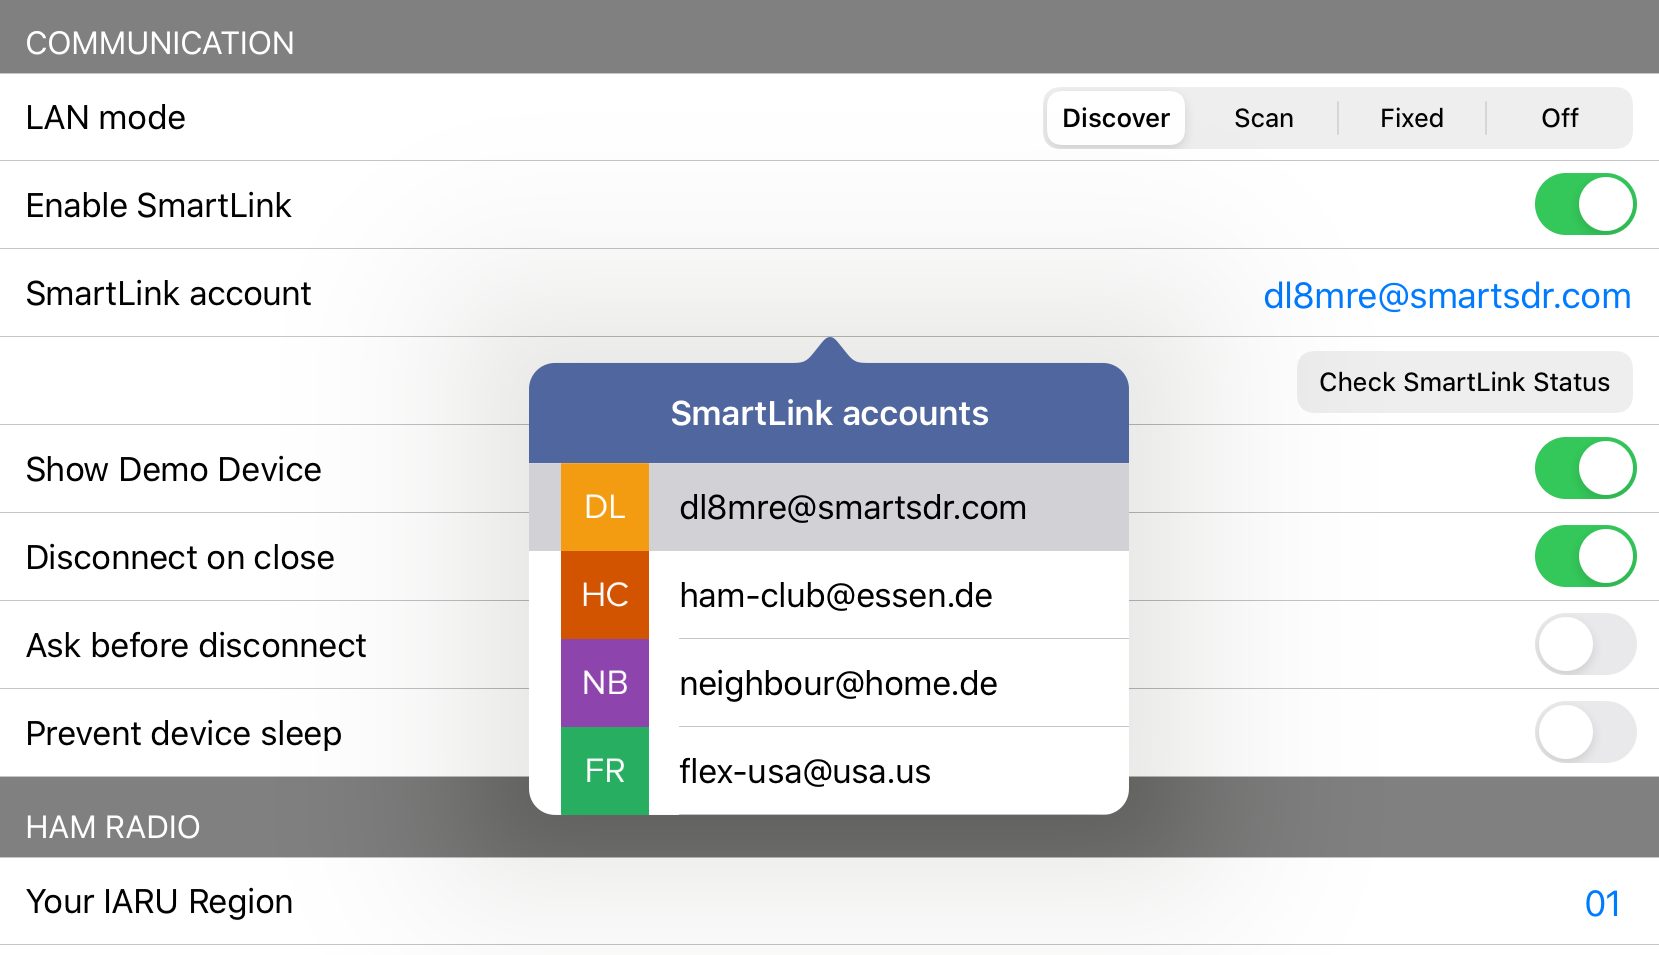
Task: Click the HC account badge
Action: (x=605, y=595)
